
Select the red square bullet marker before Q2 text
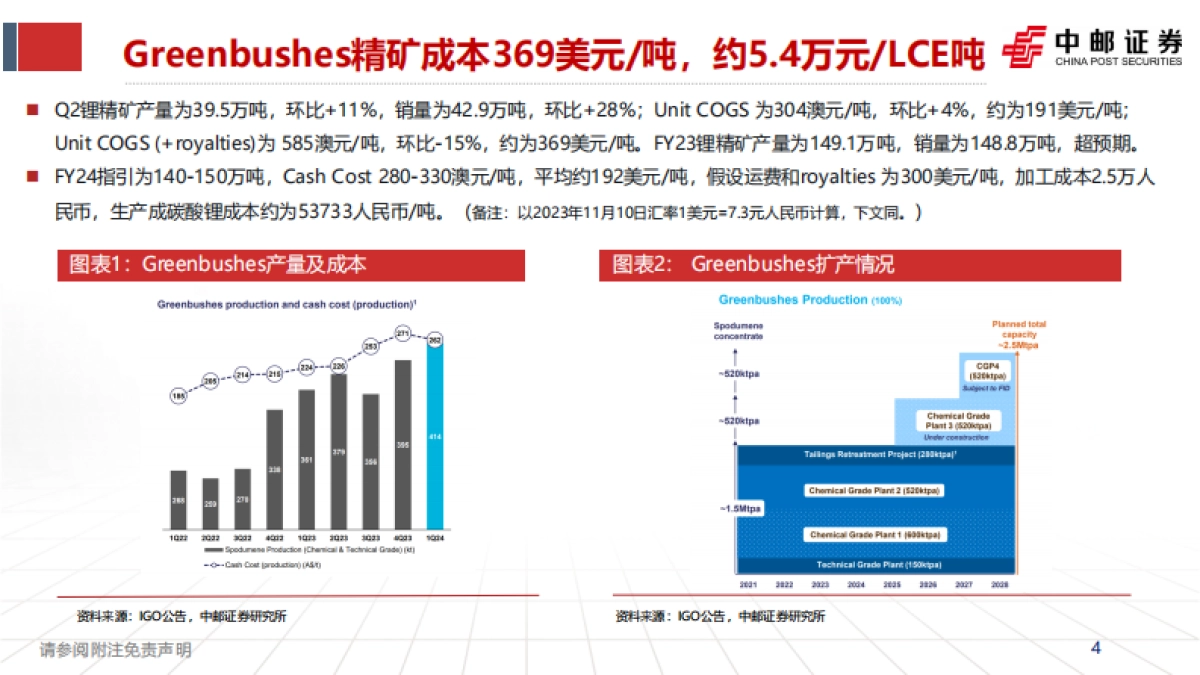pyautogui.click(x=33, y=108)
